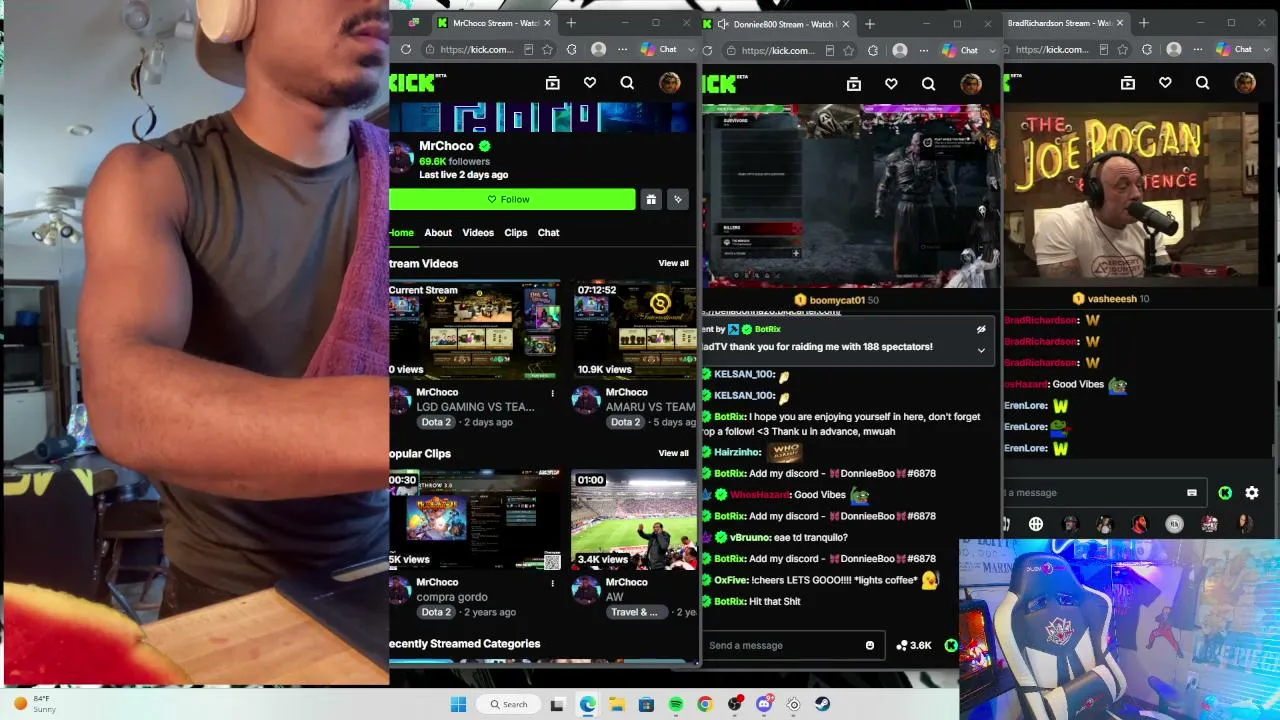Open chat settings gear in BradRichardson window
Viewport: 1280px width, 720px height.
1252,492
